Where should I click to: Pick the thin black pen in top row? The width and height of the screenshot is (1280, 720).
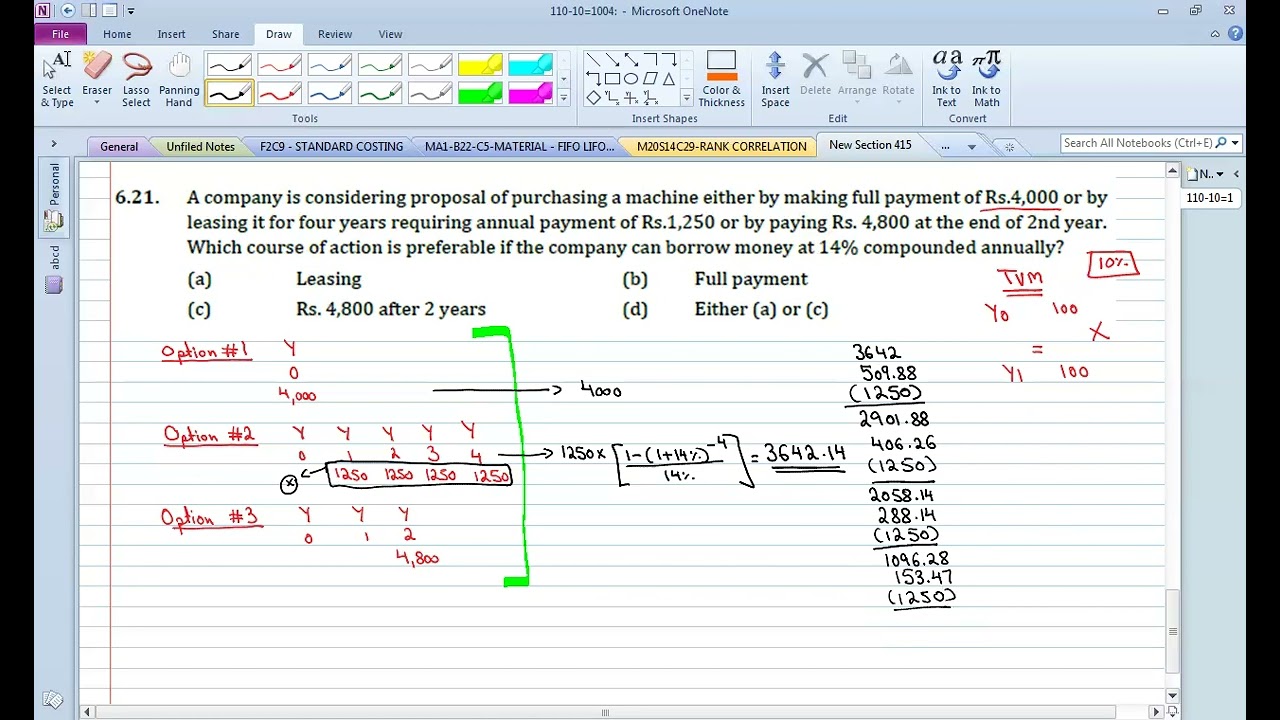[229, 66]
